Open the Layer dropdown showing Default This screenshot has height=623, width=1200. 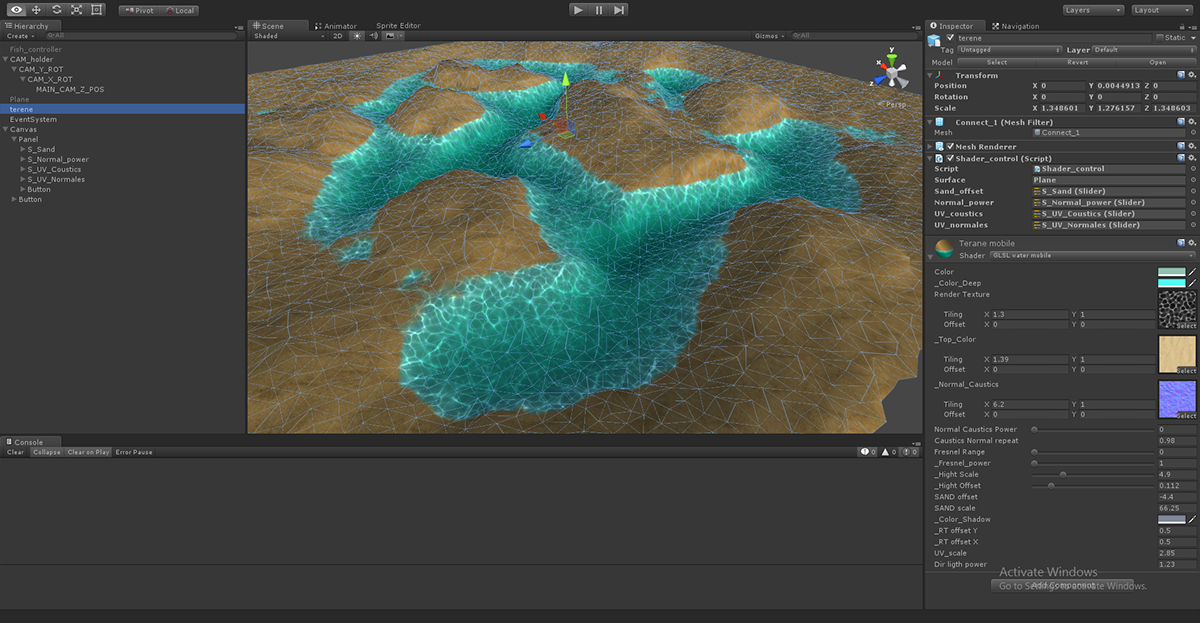[1144, 49]
